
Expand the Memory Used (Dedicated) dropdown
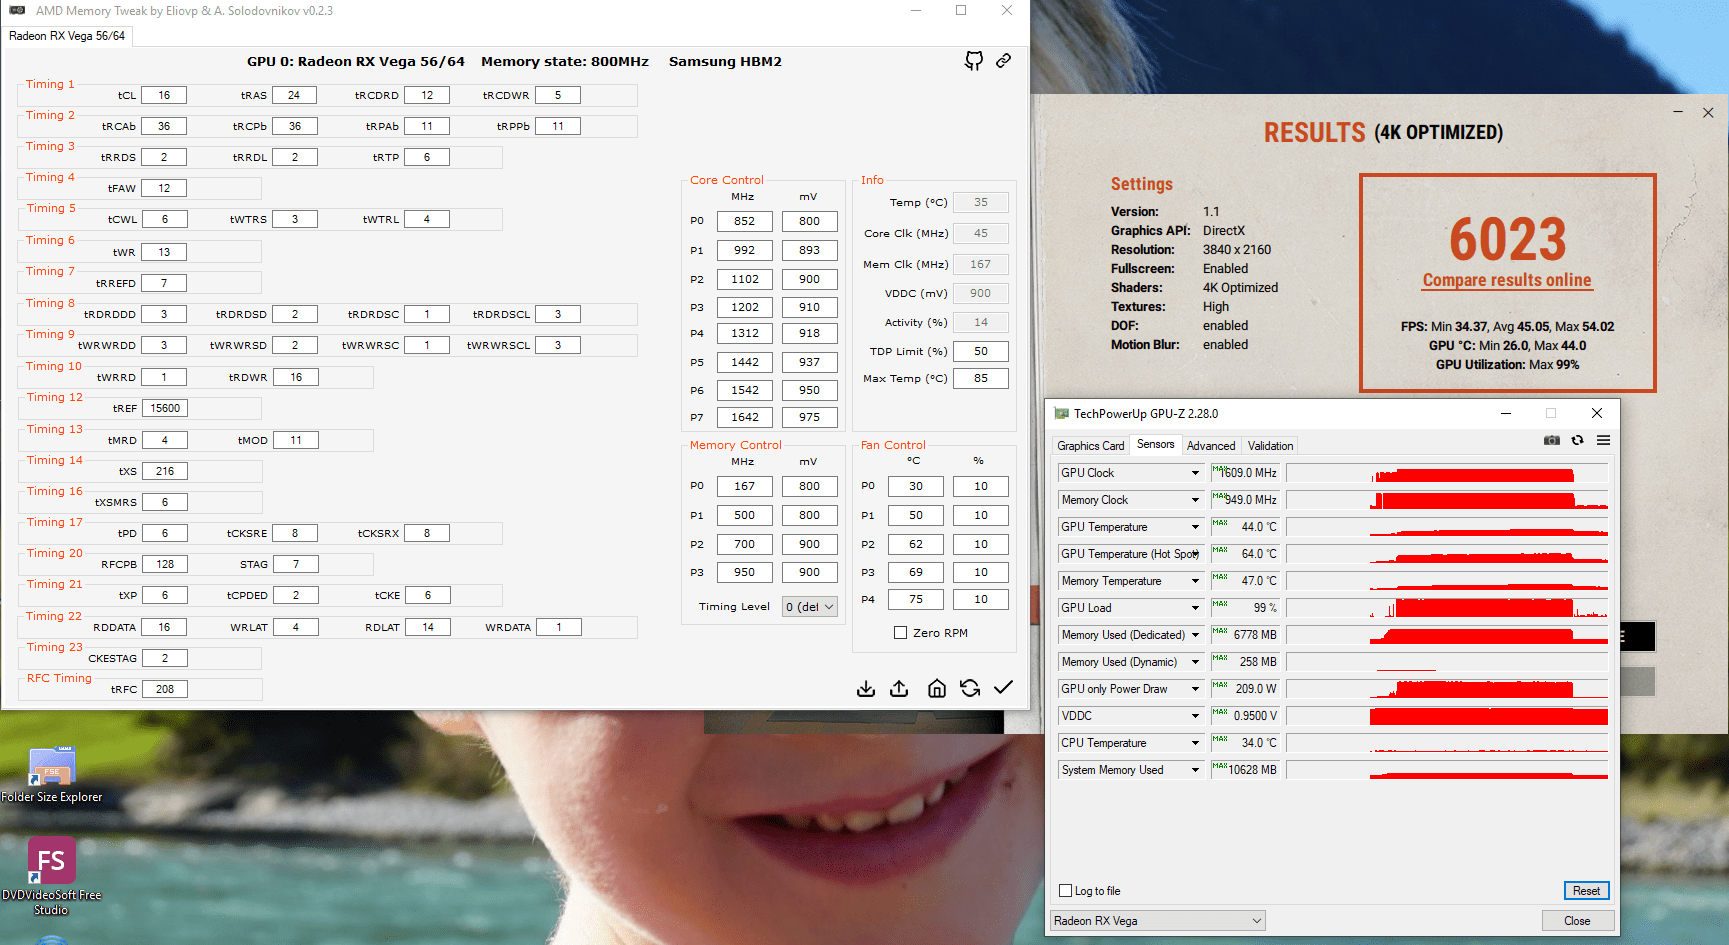click(1195, 635)
